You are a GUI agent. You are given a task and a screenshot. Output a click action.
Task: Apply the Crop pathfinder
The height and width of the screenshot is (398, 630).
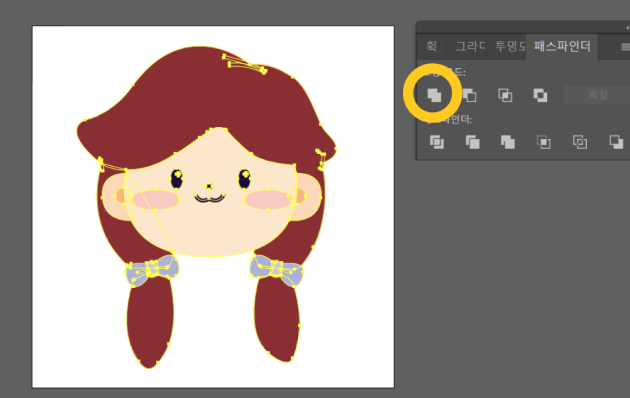pyautogui.click(x=544, y=142)
